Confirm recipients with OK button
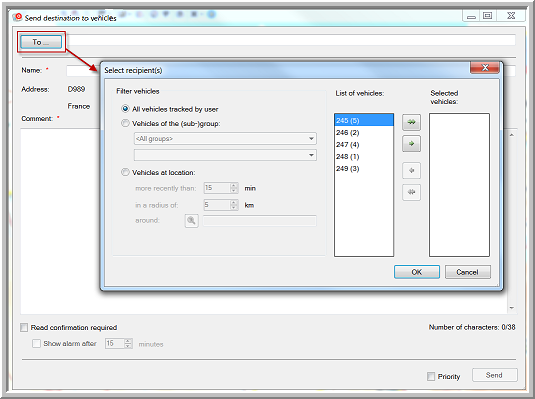The width and height of the screenshot is (535, 399). (x=417, y=272)
